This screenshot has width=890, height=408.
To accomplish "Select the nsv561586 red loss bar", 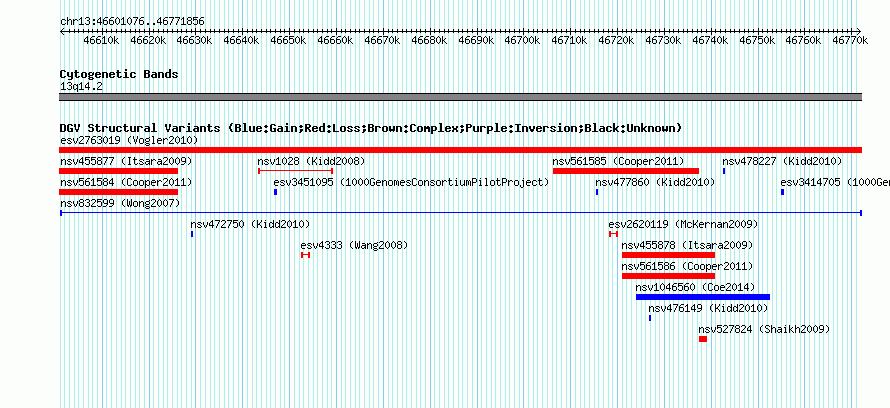I will (x=668, y=276).
